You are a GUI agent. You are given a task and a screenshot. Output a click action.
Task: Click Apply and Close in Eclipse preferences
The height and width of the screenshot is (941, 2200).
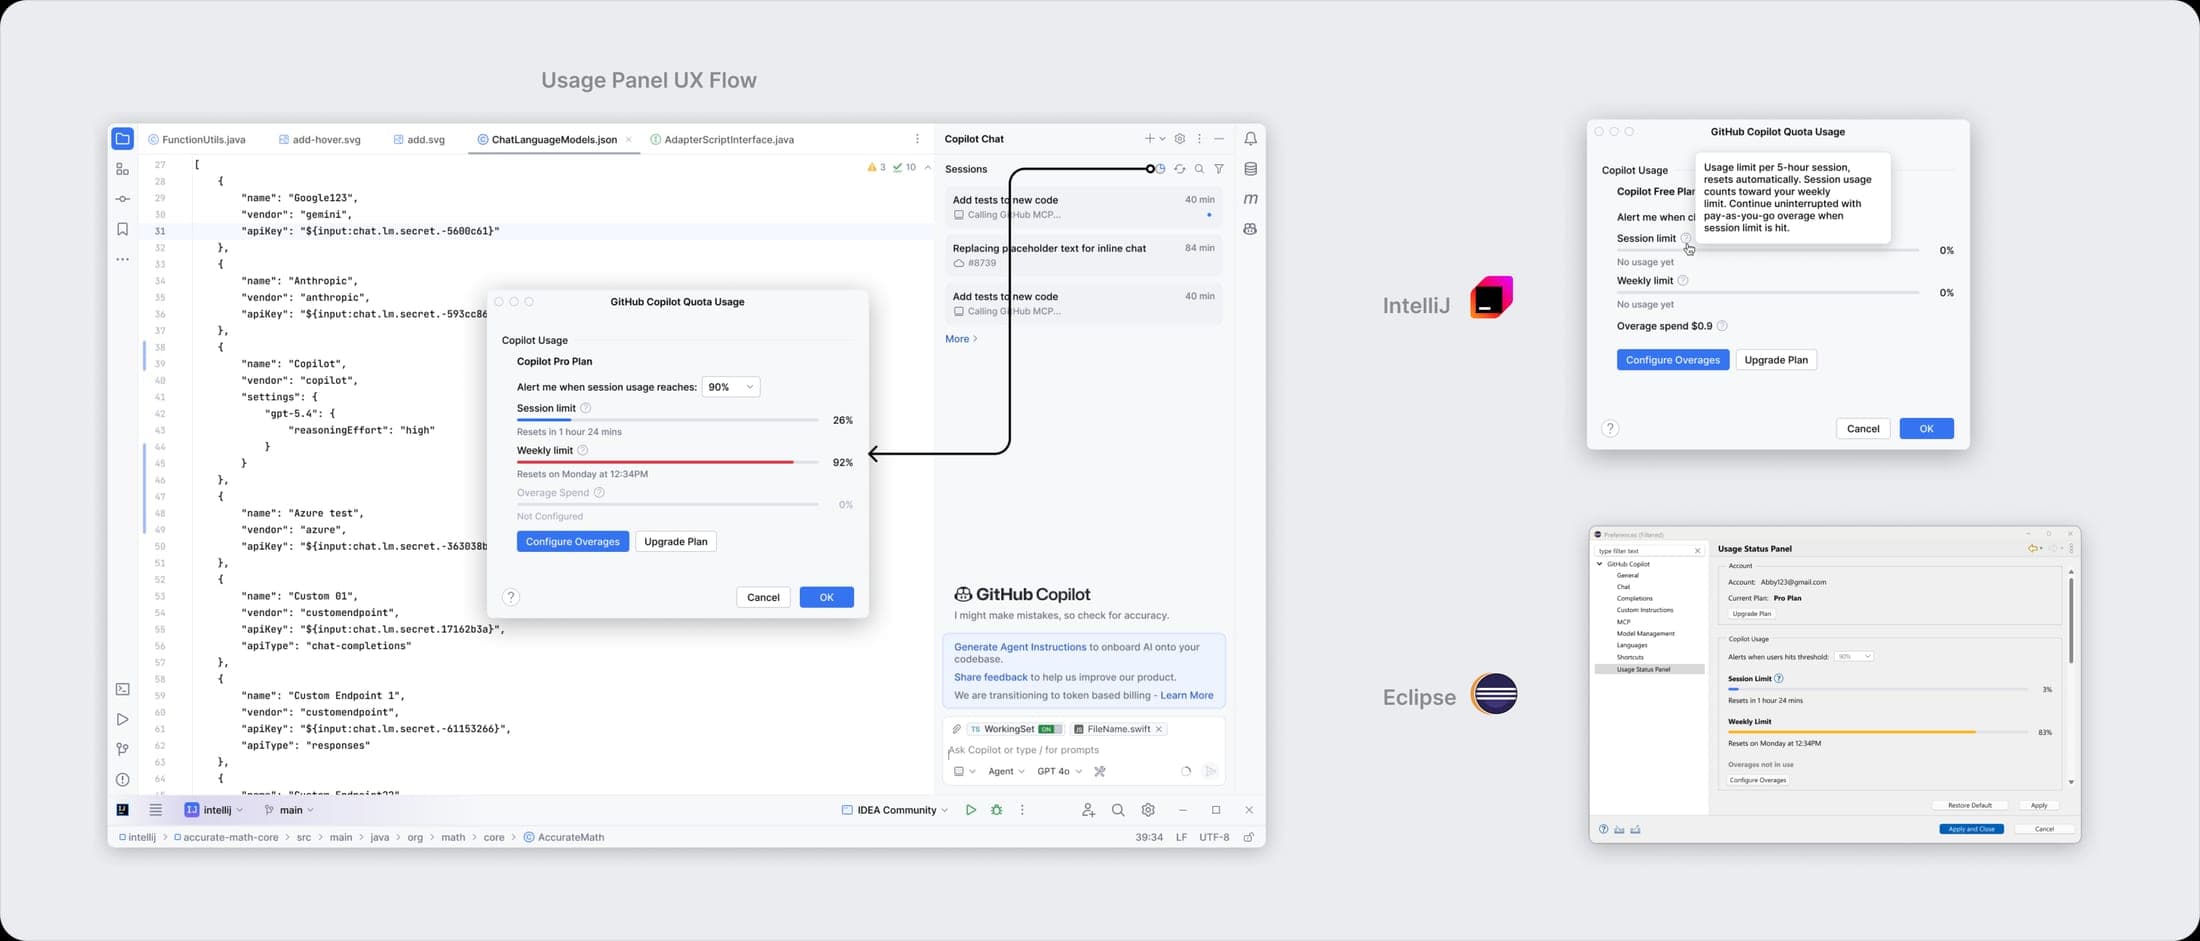pyautogui.click(x=1971, y=829)
